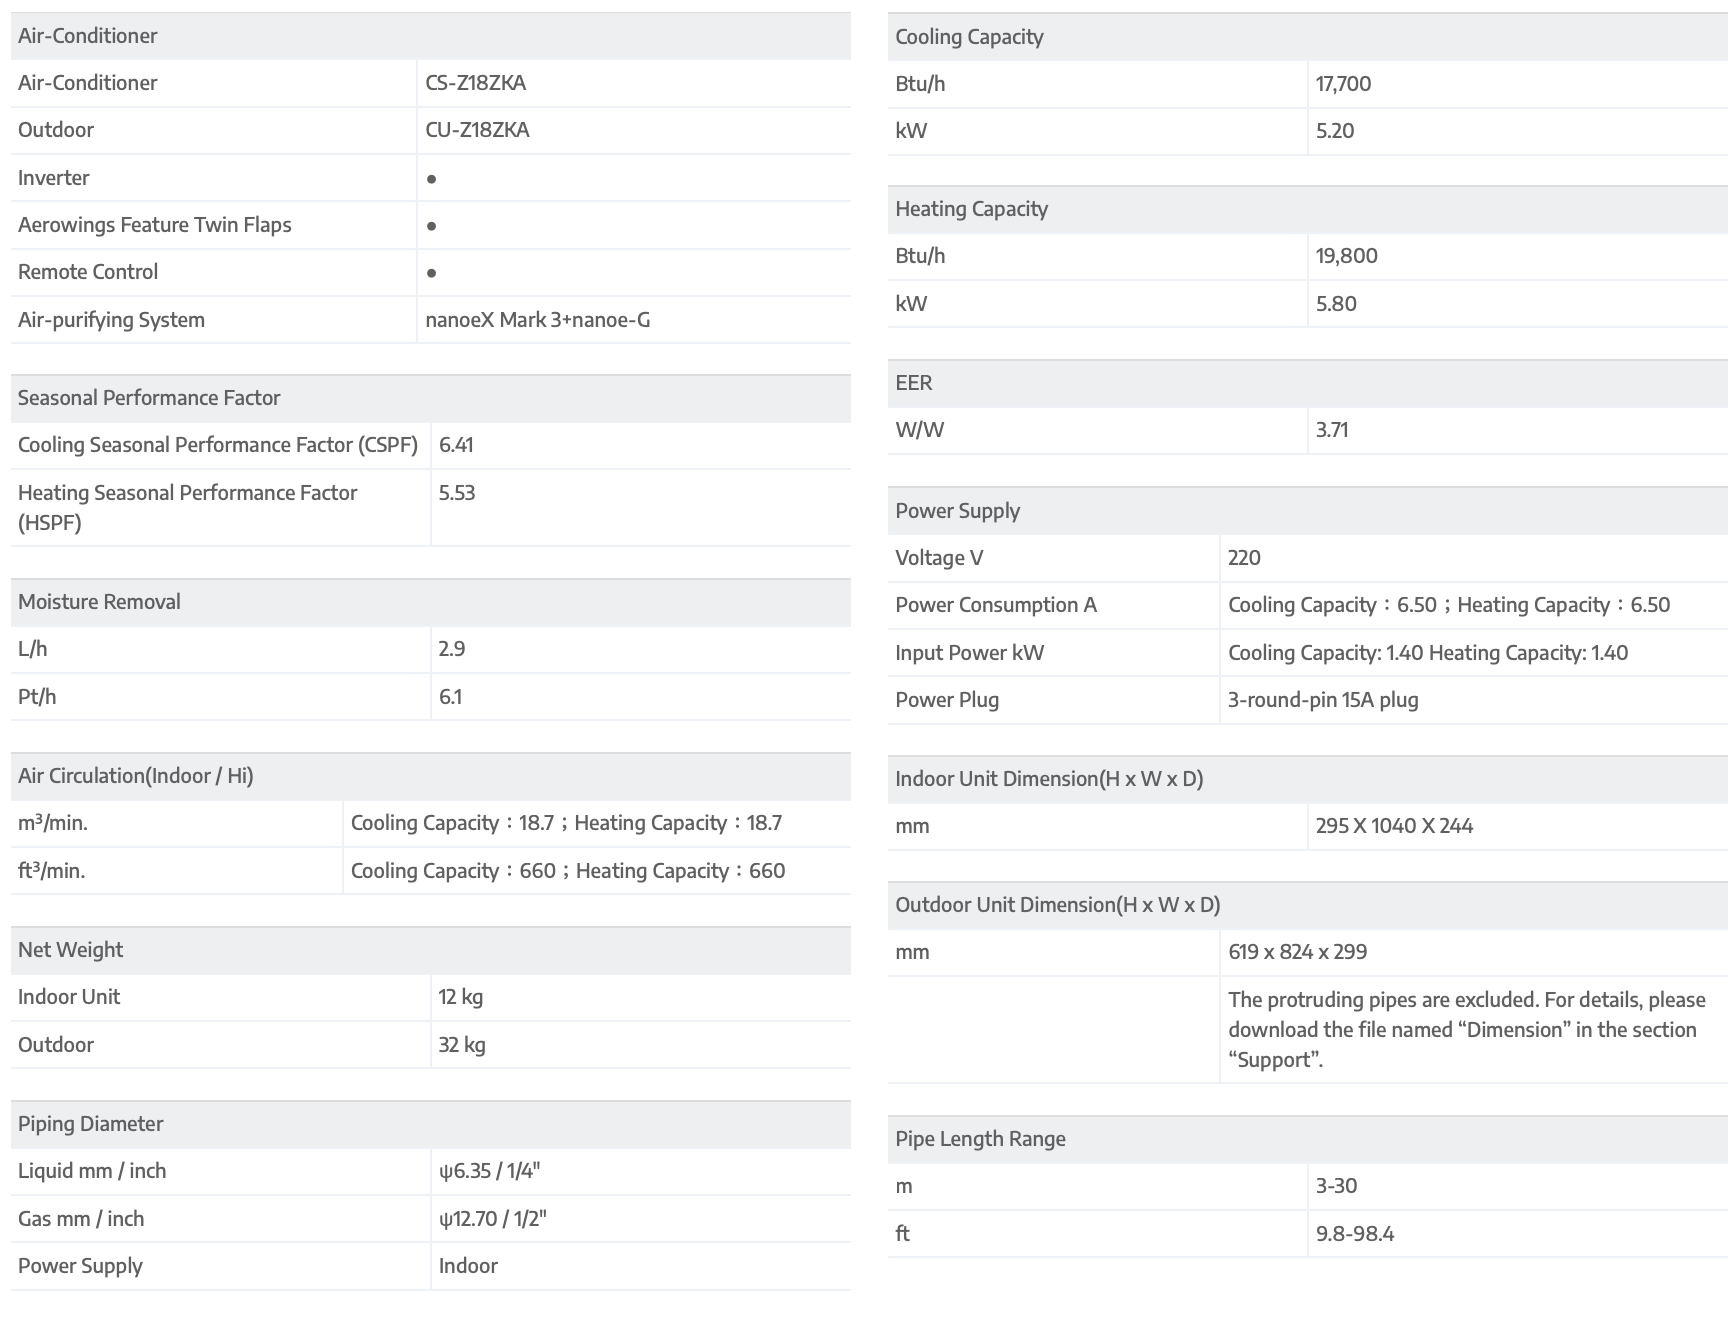
Task: Click the Aerowings Feature Twin Flaps bullet dot
Action: coord(431,226)
